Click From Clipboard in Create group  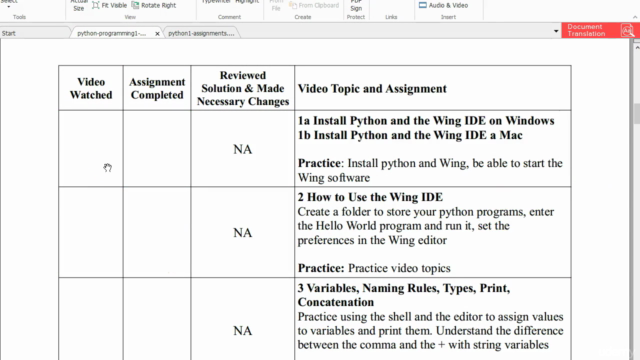(314, 5)
